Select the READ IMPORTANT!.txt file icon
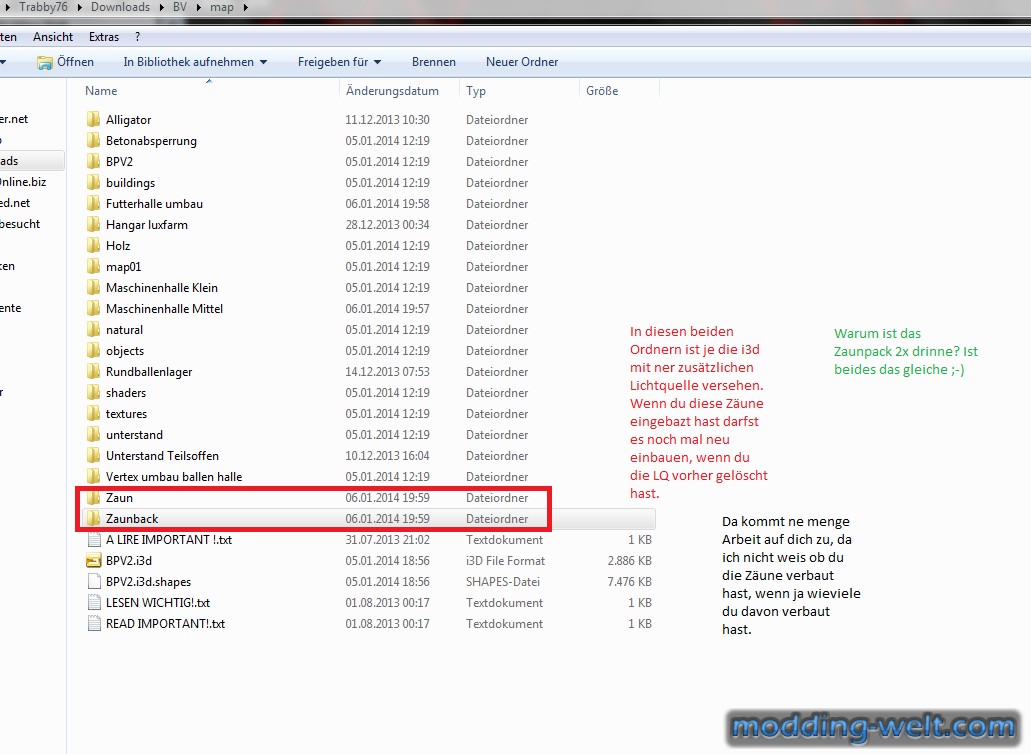1031x754 pixels. tap(93, 624)
